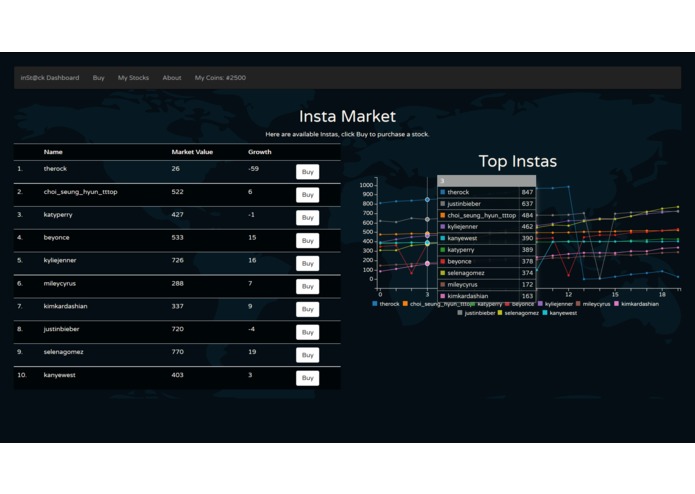Viewport: 695px width, 494px height.
Task: Select therock name in table
Action: coord(55,169)
